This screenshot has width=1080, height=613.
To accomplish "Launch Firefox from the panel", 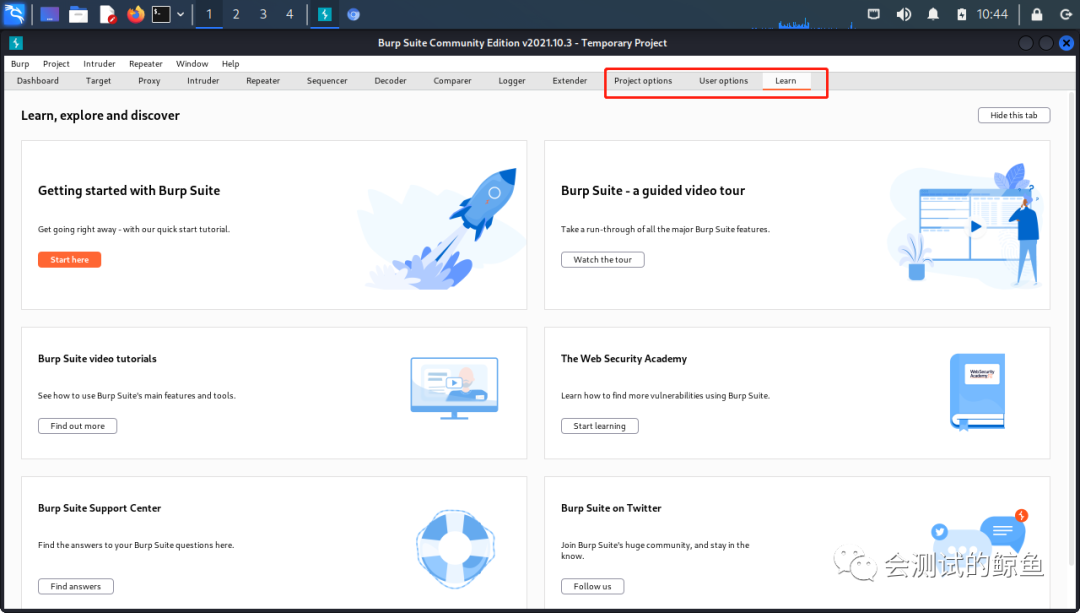I will 136,14.
